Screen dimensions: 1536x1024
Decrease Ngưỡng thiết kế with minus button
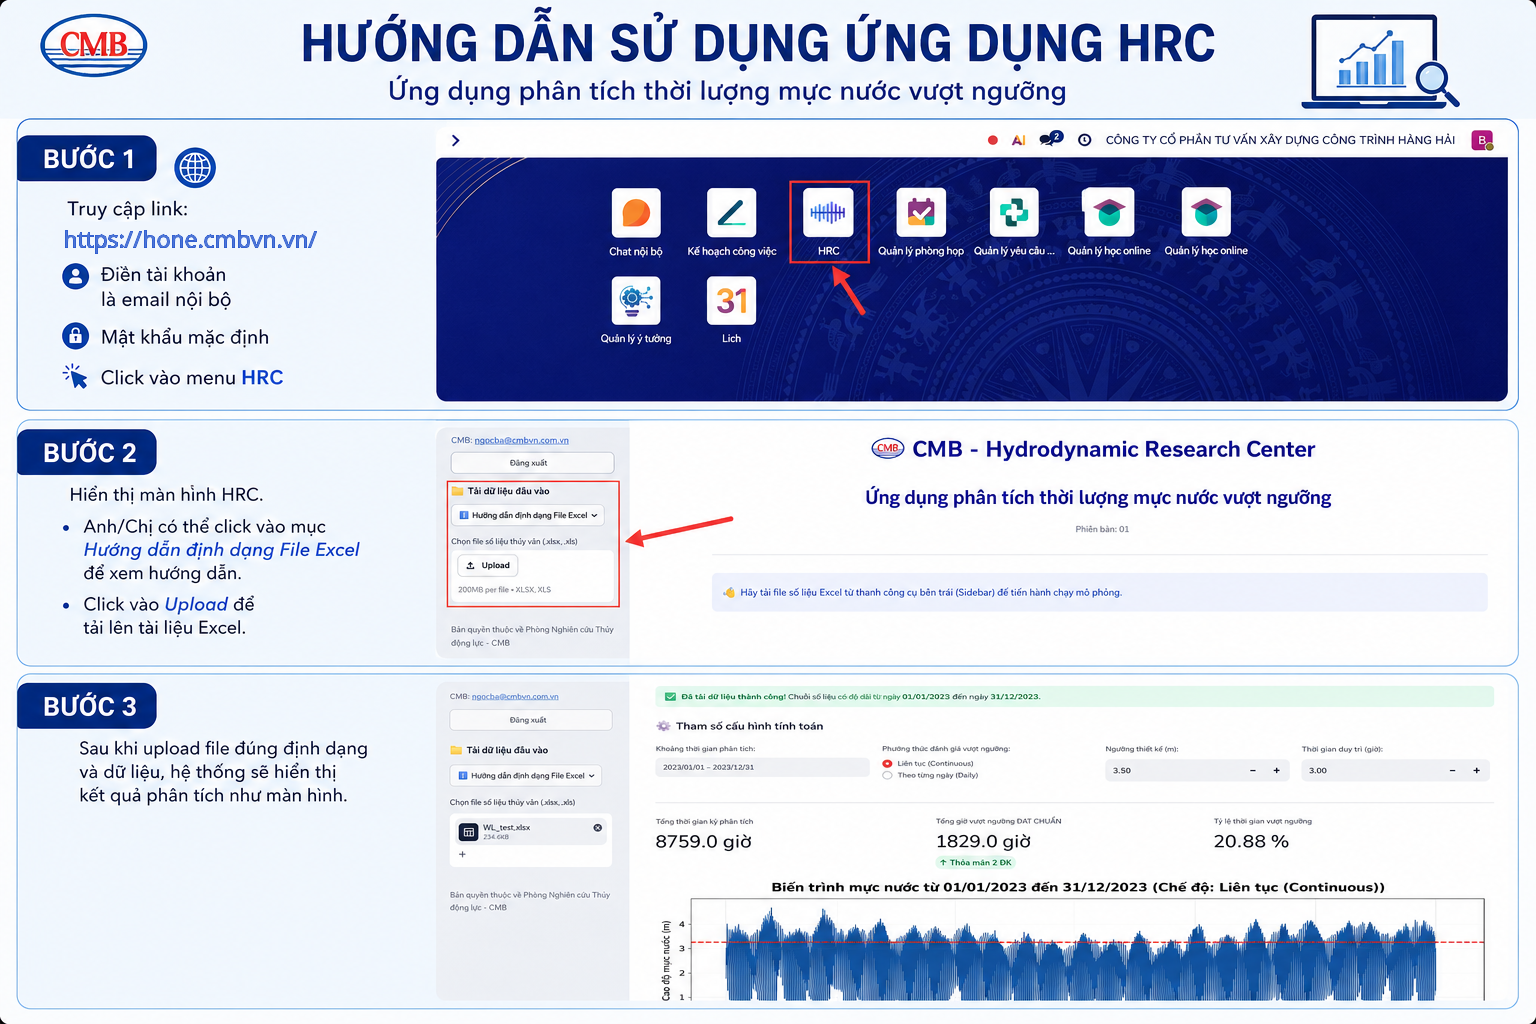tap(1253, 770)
